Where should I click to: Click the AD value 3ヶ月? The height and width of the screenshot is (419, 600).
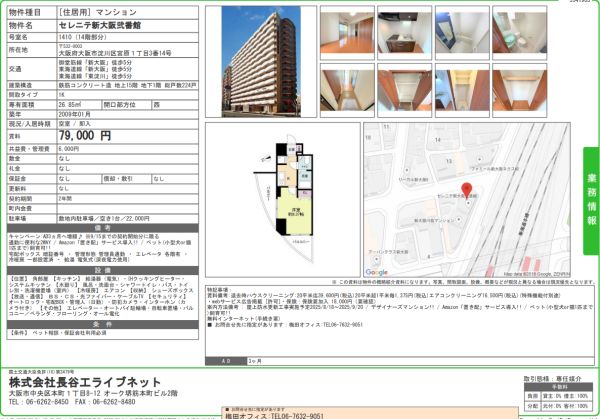255,361
